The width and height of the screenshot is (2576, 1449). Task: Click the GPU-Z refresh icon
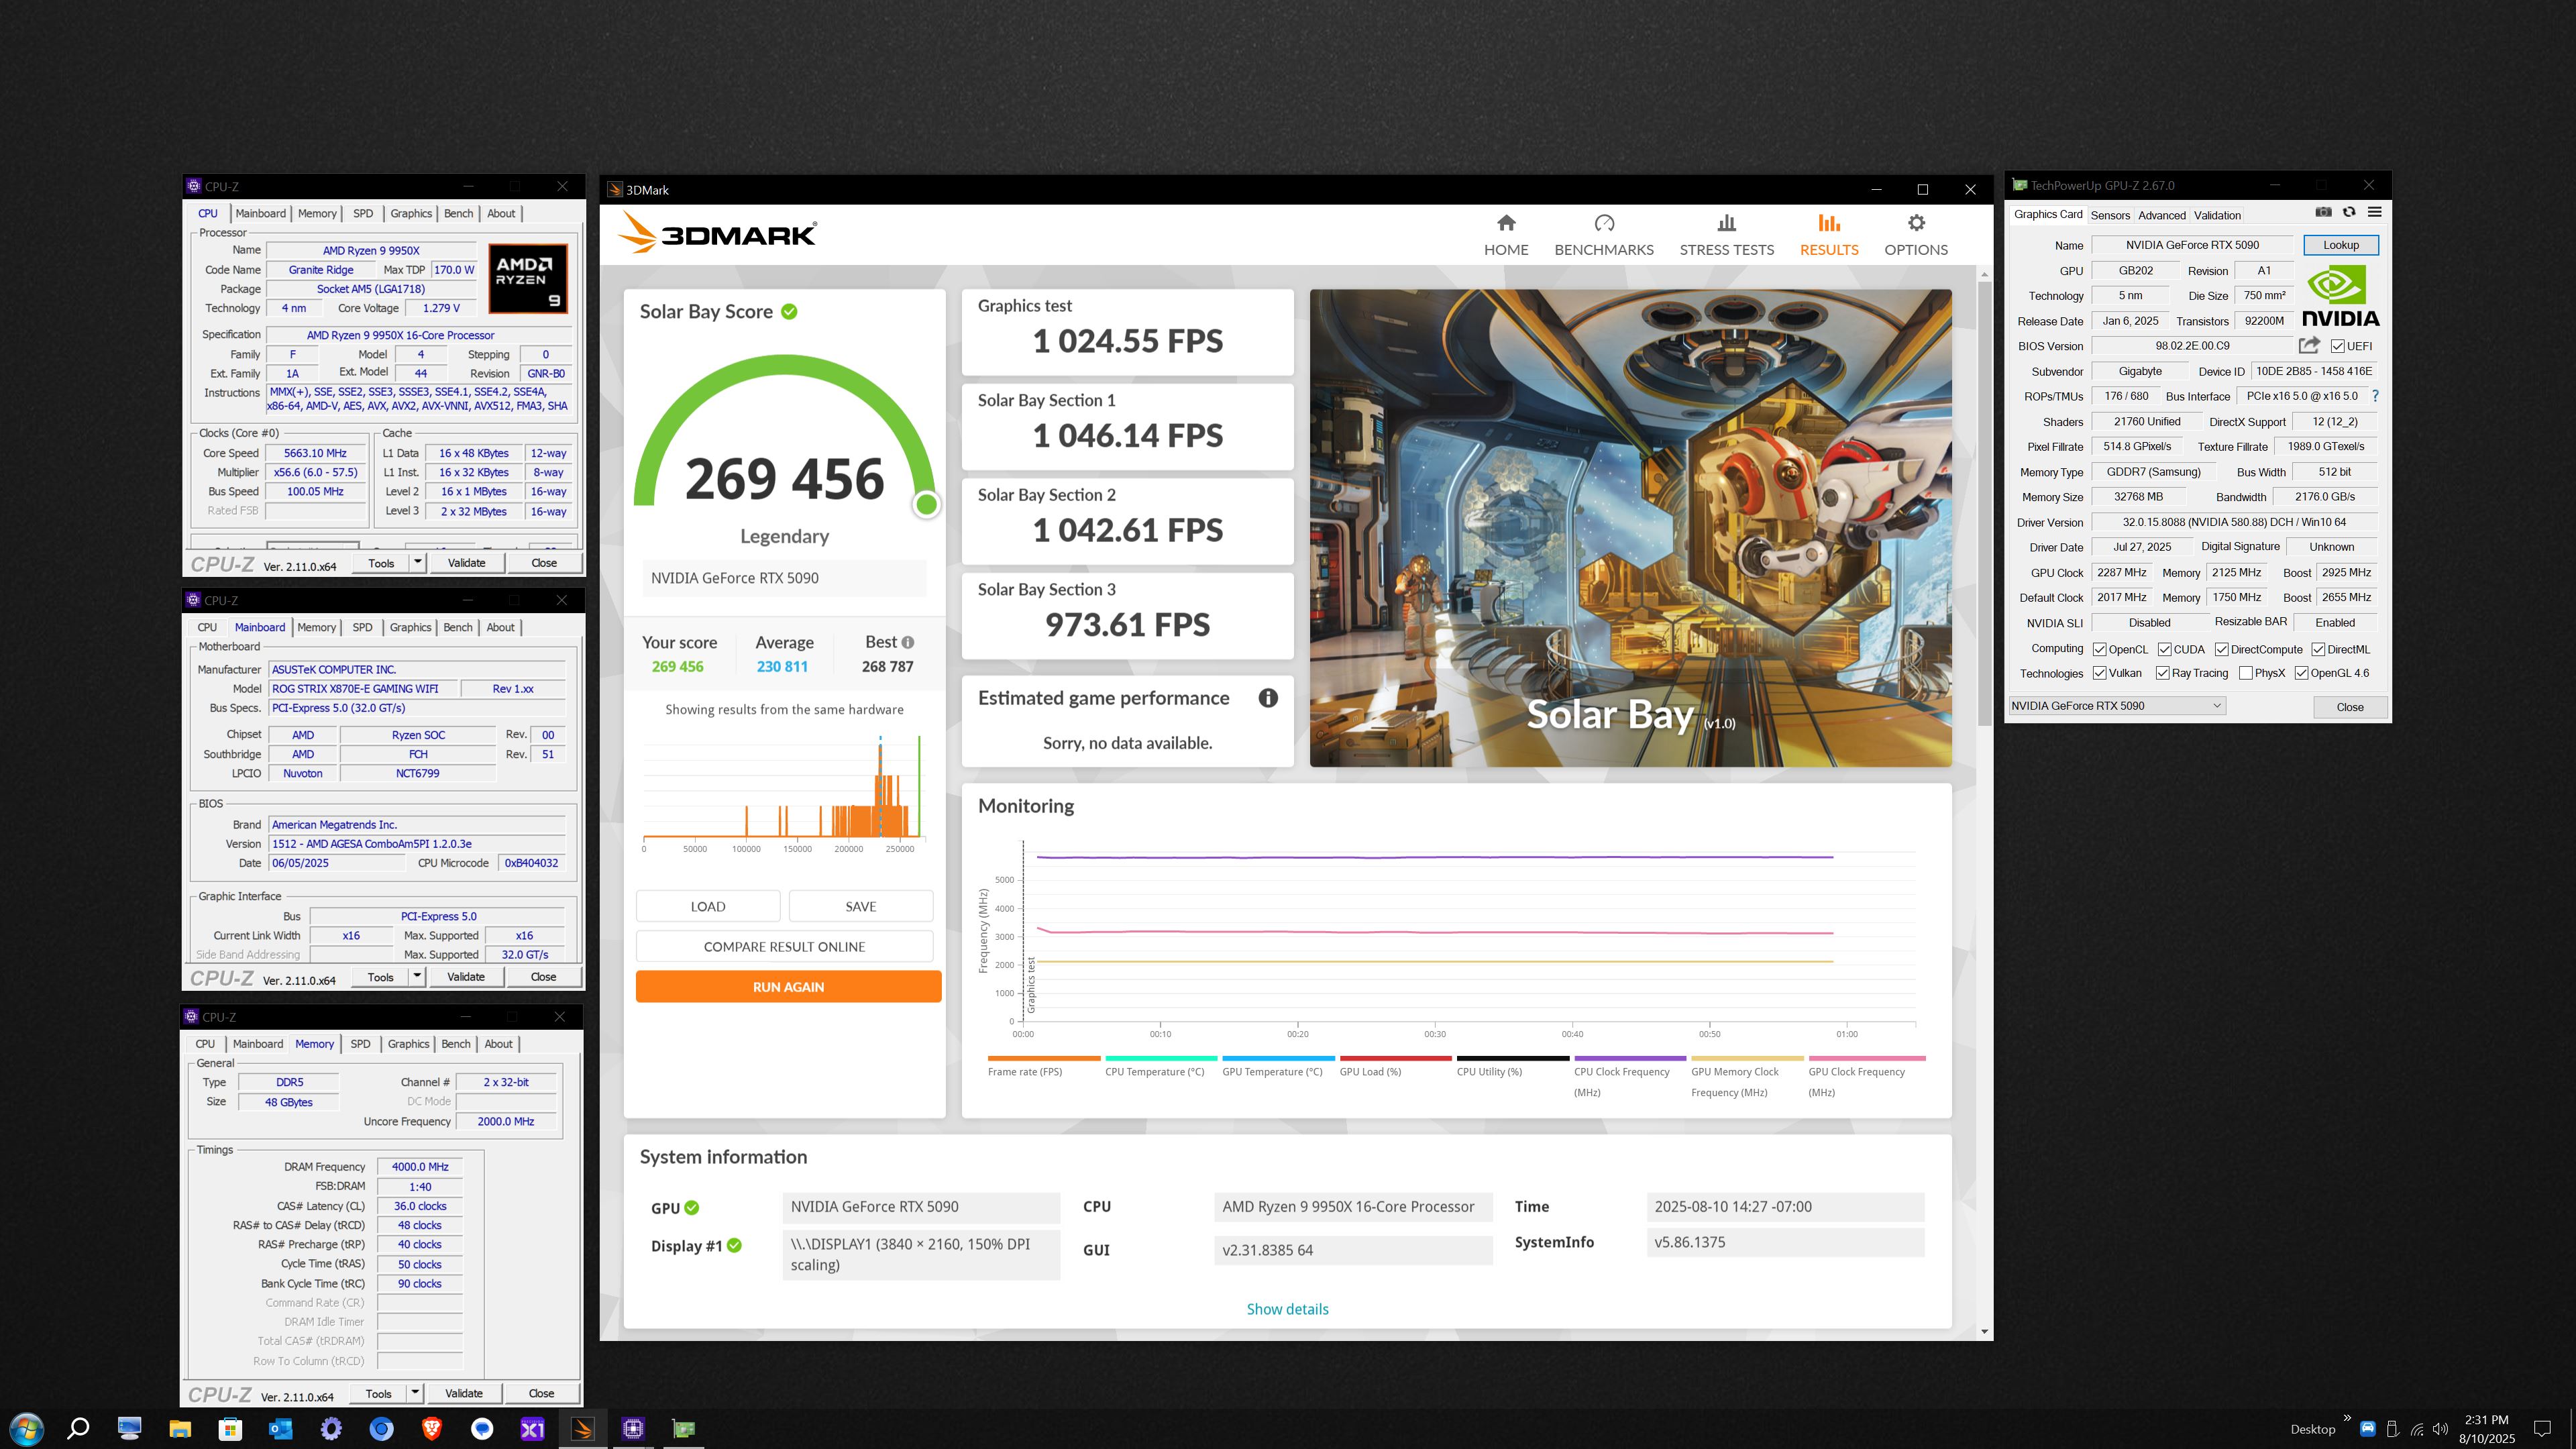[2349, 212]
